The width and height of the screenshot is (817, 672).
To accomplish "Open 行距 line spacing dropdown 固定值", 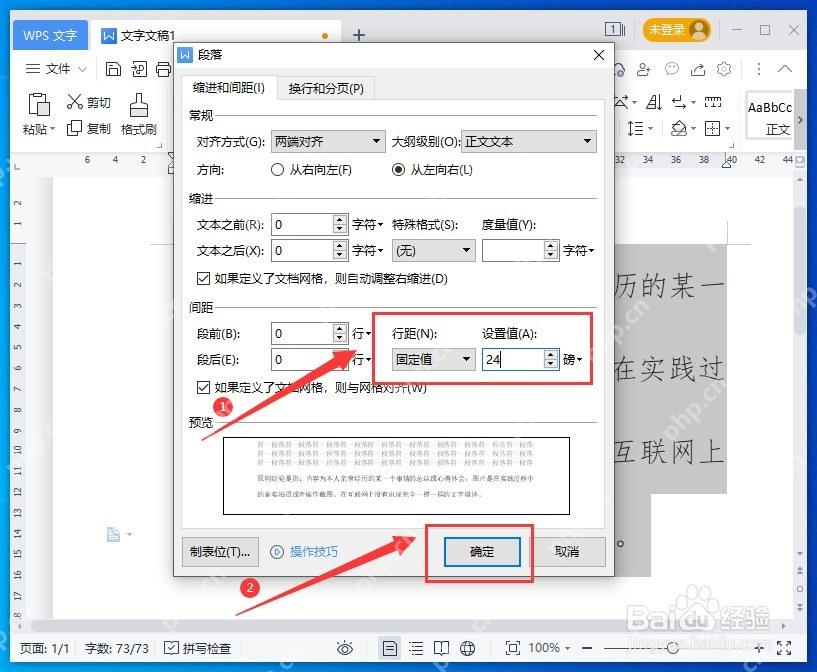I will click(433, 359).
